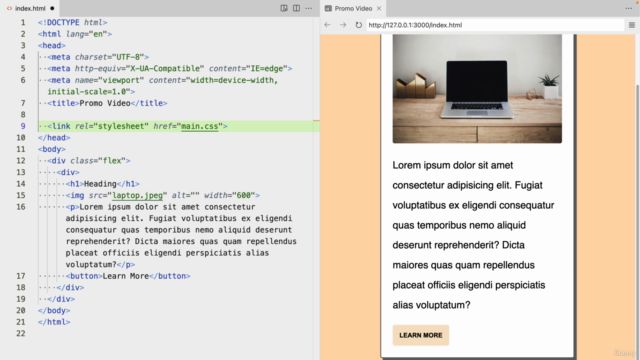Click the <html lang="en"> line
Viewport: 640px width, 360px height.
pyautogui.click(x=75, y=34)
